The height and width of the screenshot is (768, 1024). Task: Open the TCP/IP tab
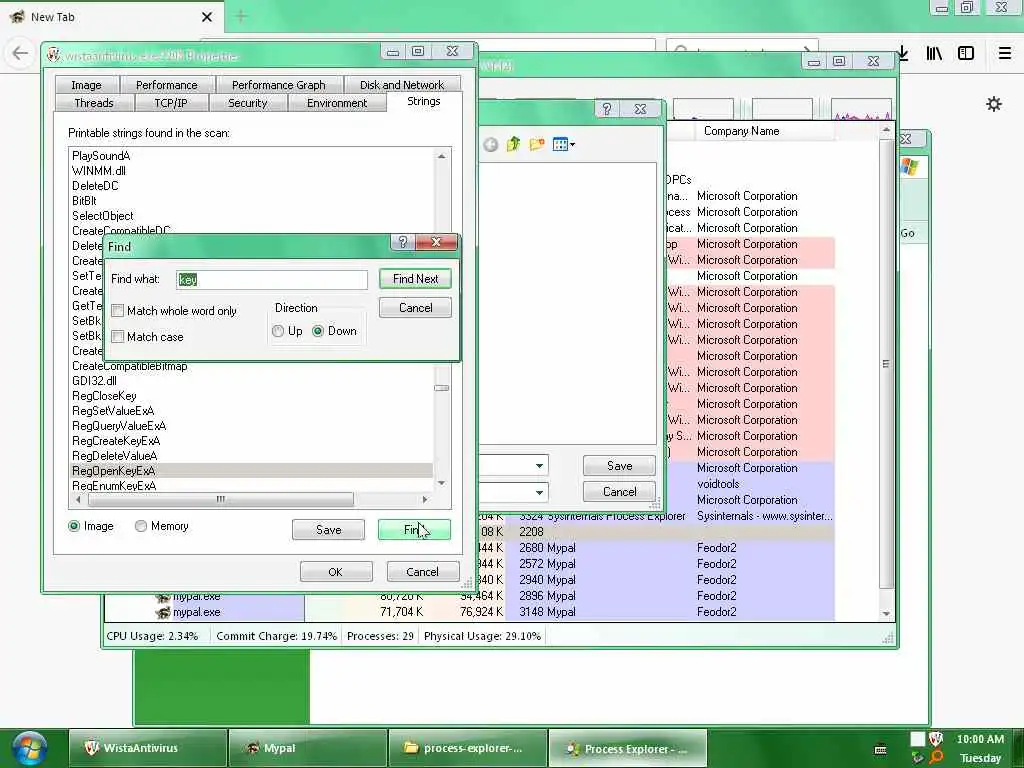[171, 103]
